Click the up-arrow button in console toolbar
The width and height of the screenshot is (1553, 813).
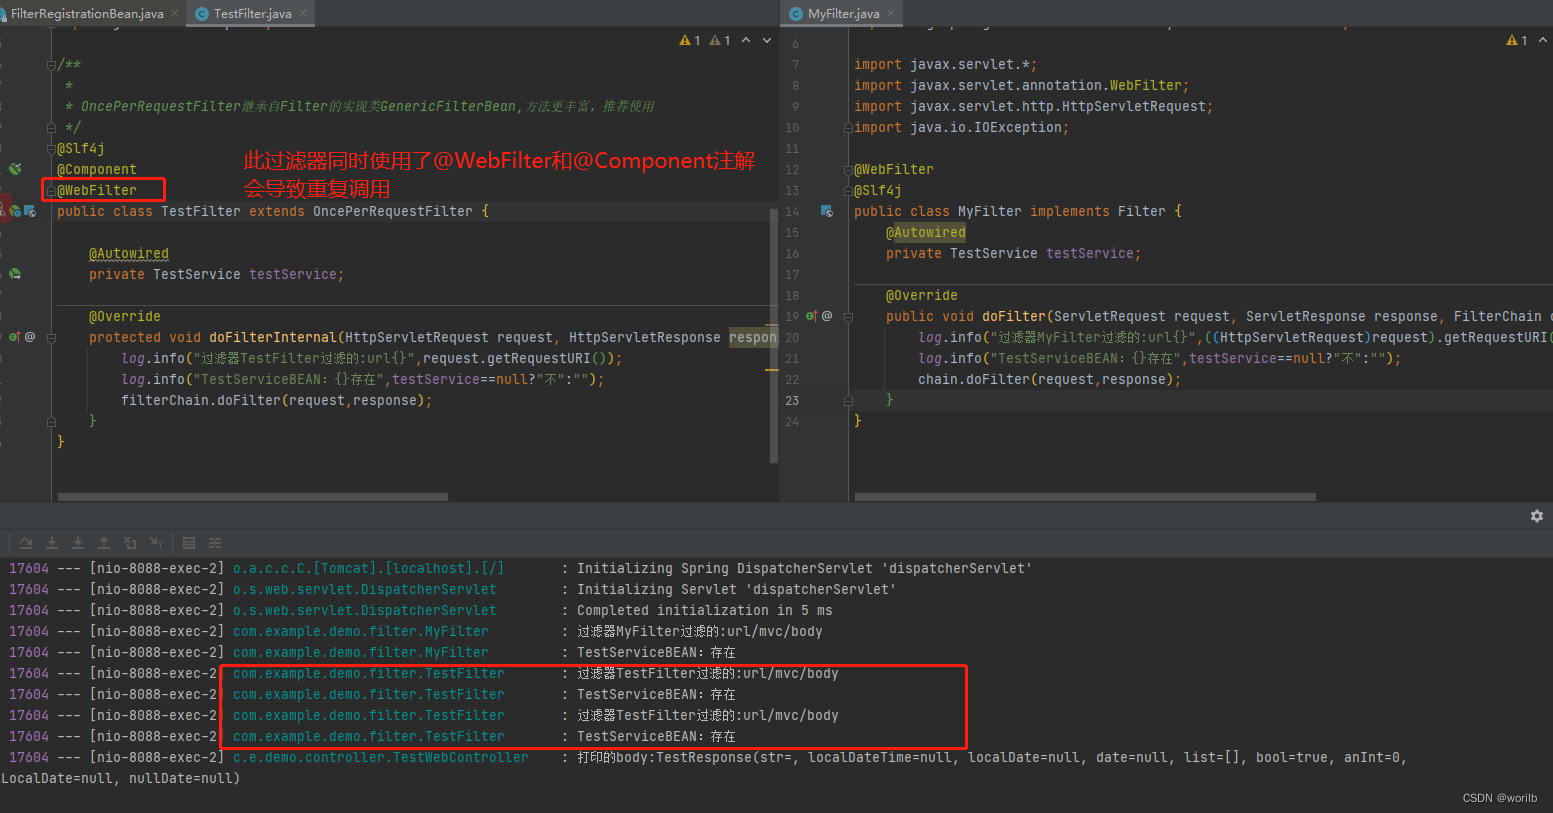pyautogui.click(x=104, y=543)
